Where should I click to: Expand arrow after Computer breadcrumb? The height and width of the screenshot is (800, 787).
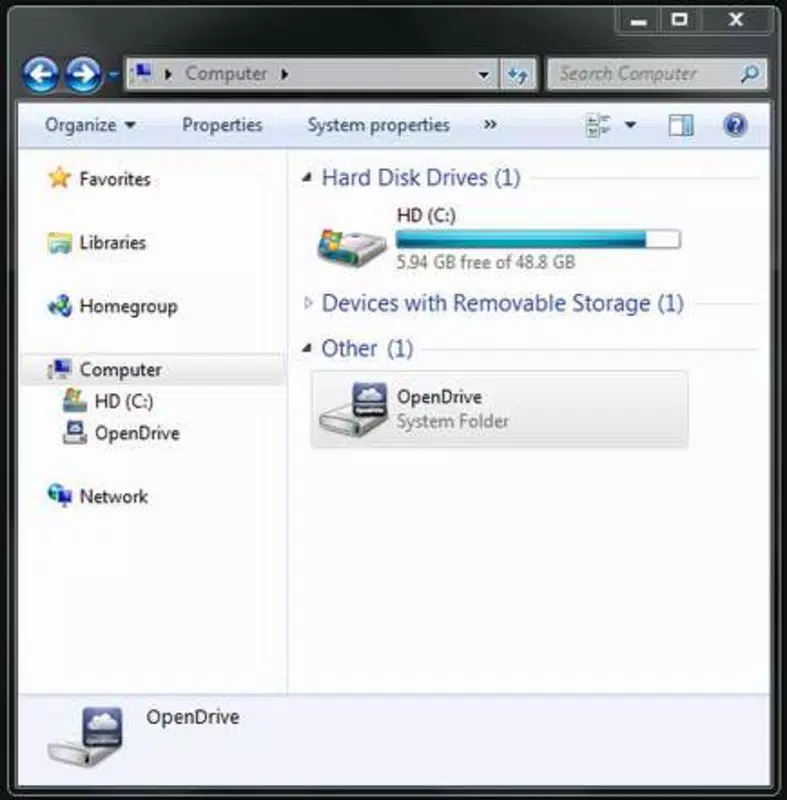pos(285,74)
